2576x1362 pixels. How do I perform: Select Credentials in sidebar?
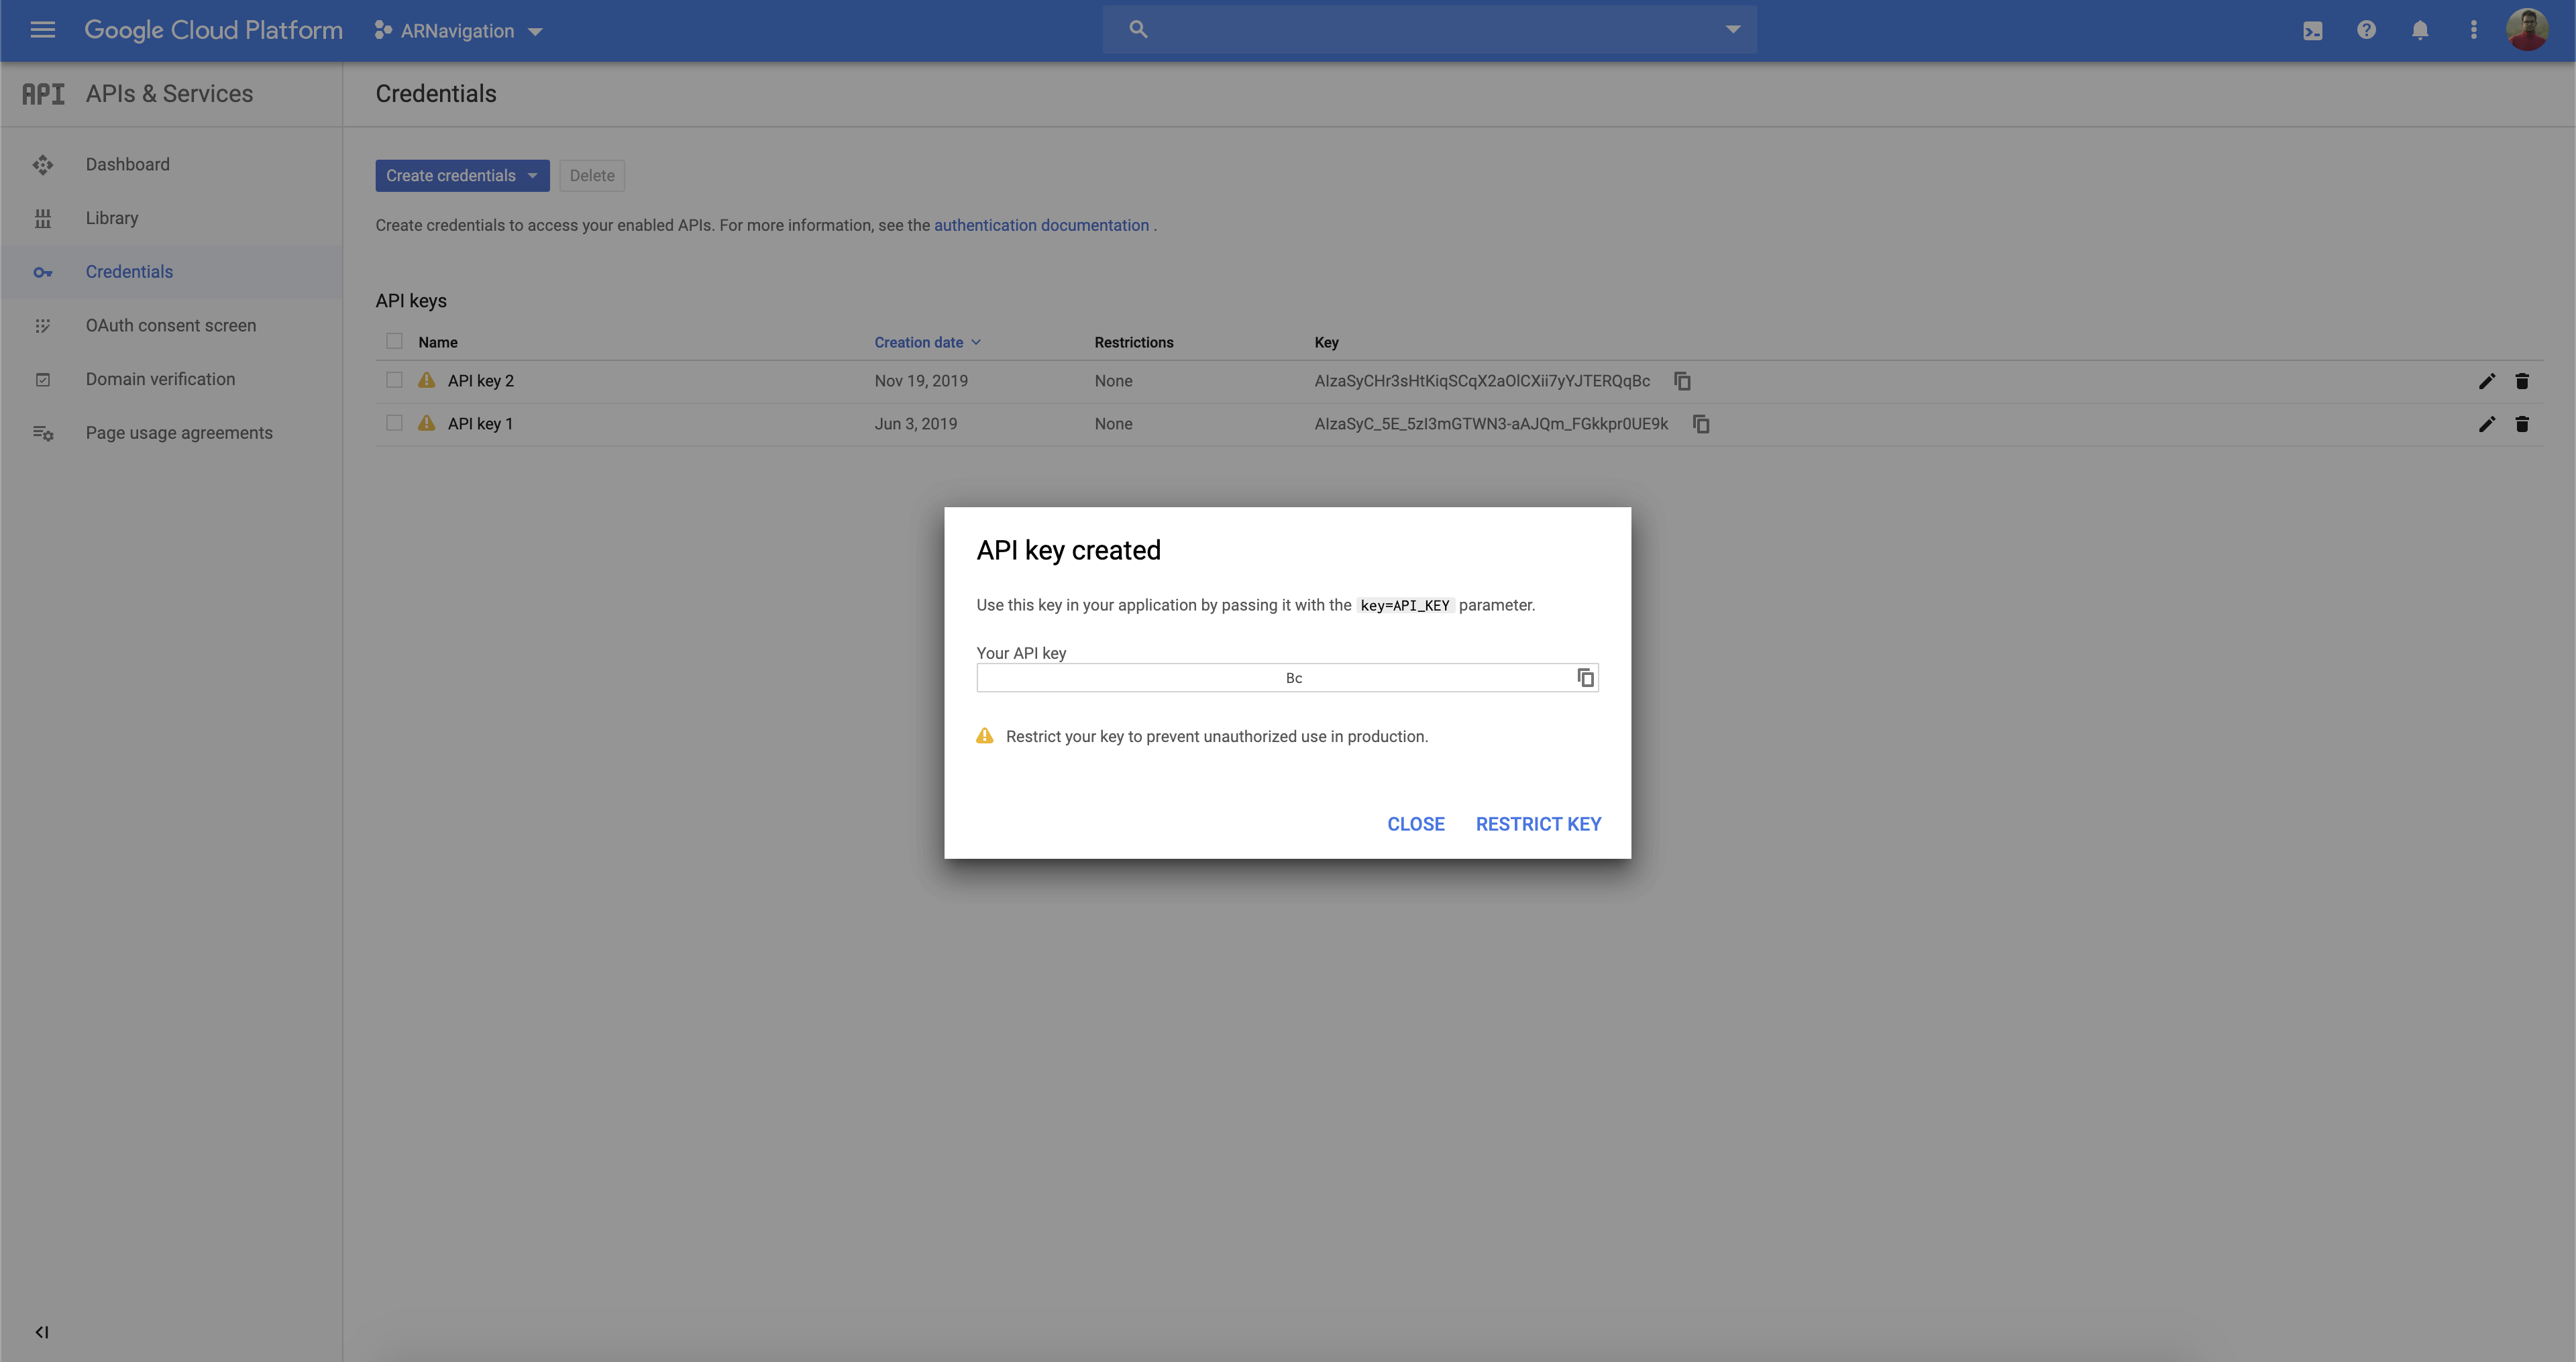tap(129, 272)
